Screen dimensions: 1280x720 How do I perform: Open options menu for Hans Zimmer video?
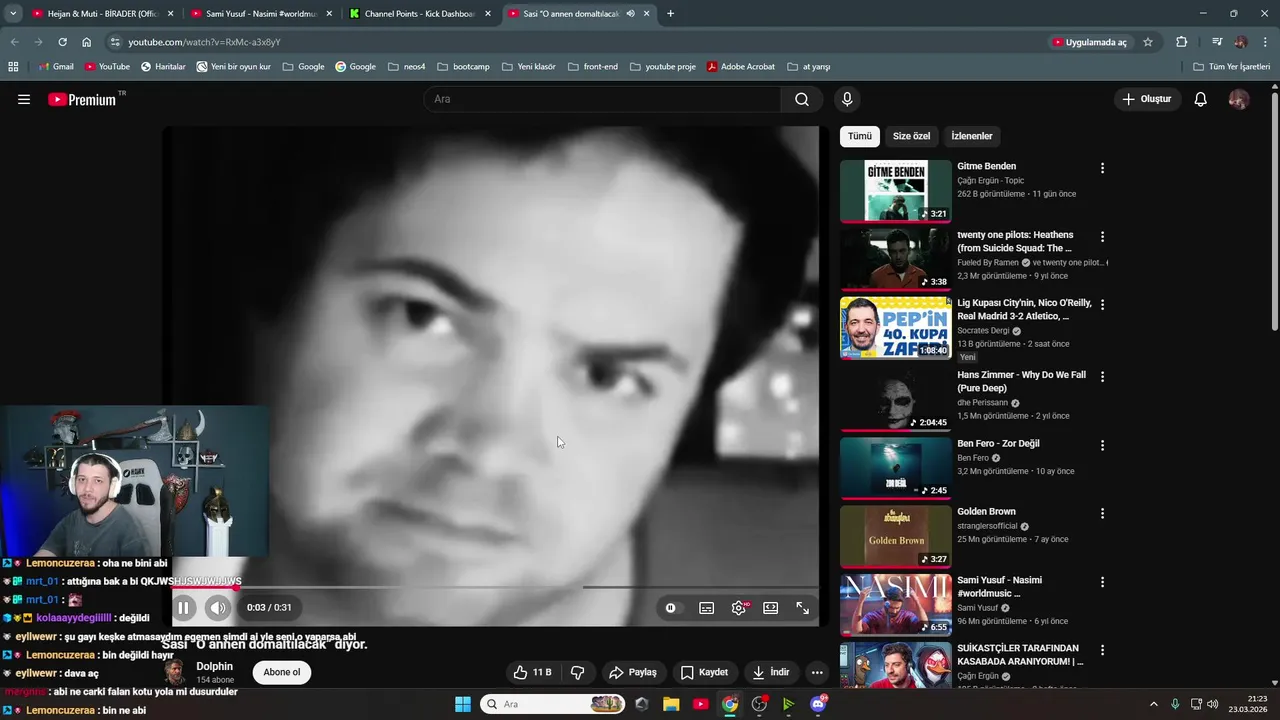click(1102, 377)
